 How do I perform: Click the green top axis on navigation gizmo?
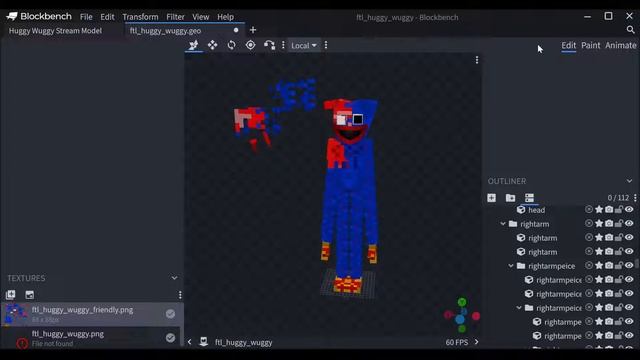pos(462,302)
